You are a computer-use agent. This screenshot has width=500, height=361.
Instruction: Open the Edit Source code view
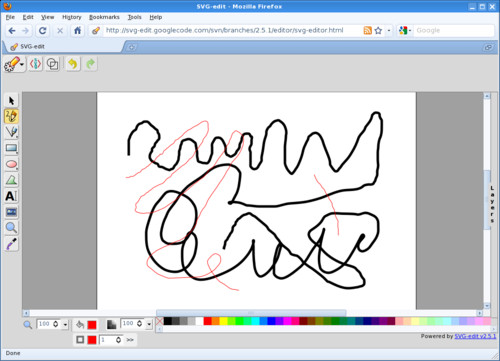tap(36, 64)
